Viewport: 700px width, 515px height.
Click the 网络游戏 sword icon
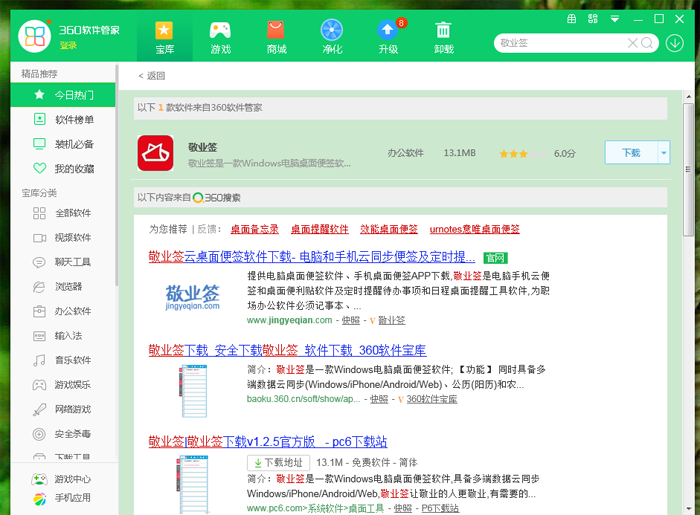click(39, 409)
